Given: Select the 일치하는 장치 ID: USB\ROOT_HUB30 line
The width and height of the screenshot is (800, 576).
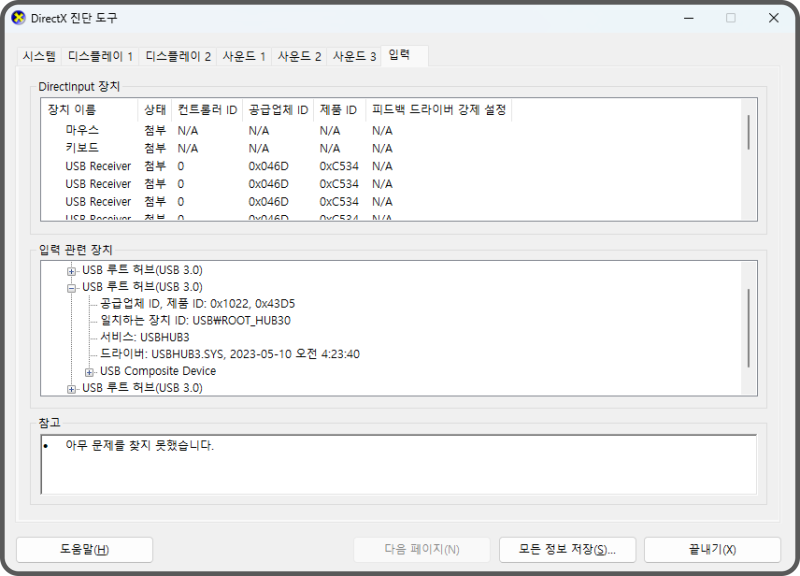Looking at the screenshot, I should click(195, 321).
